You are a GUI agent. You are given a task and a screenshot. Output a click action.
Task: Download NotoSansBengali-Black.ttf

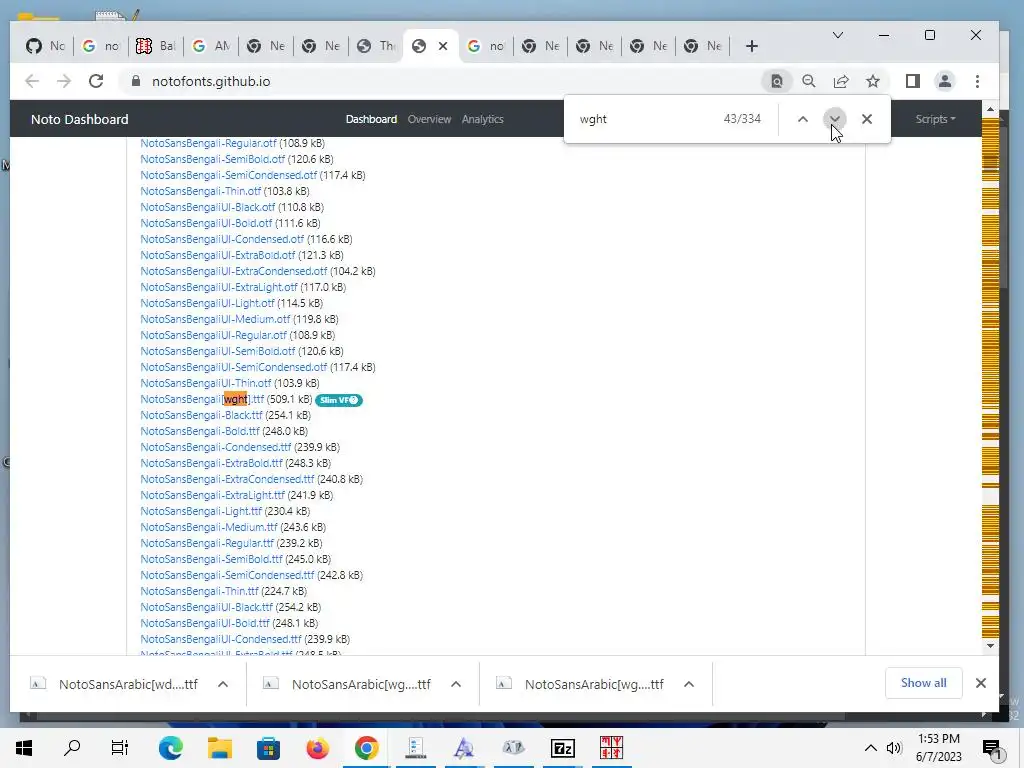tap(201, 415)
